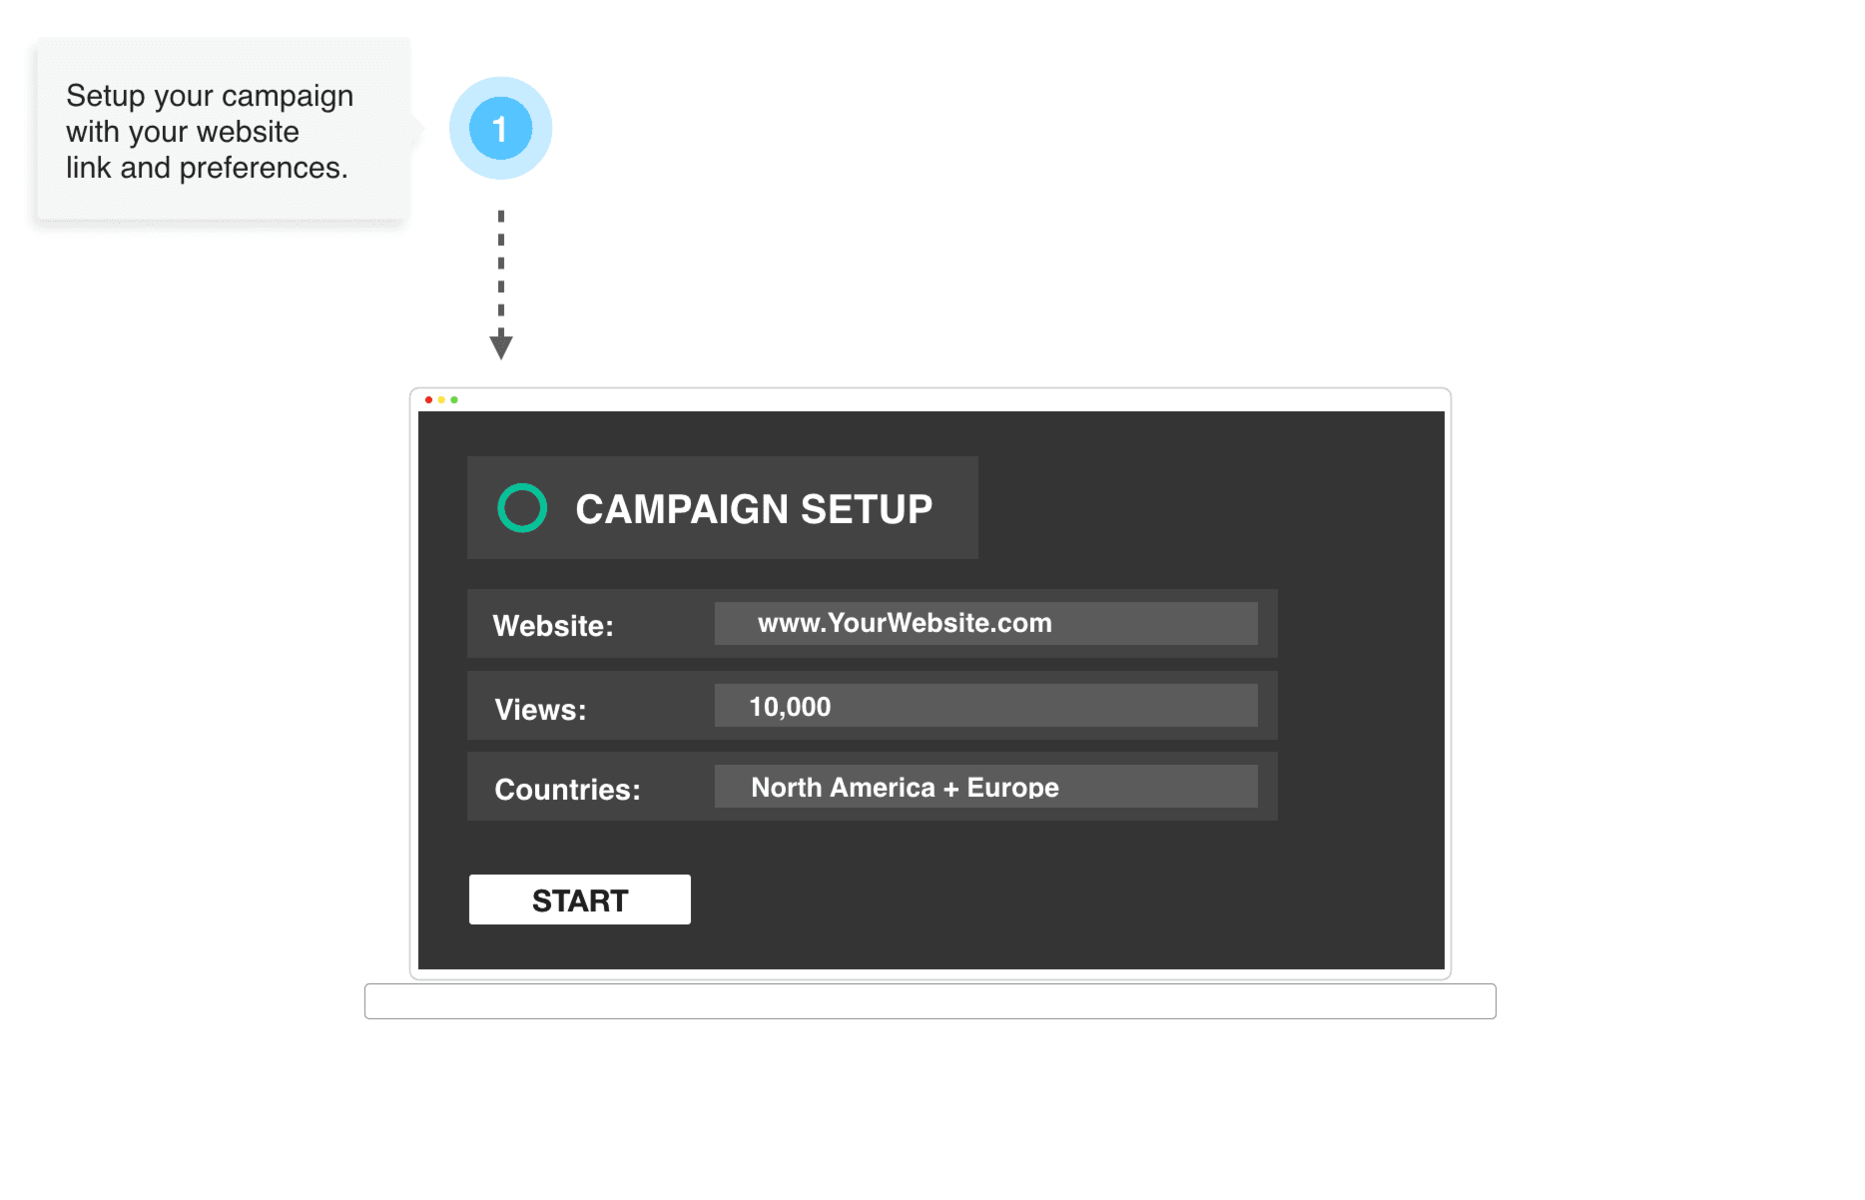Click the yellow window dot
This screenshot has width=1865, height=1200.
click(x=441, y=400)
